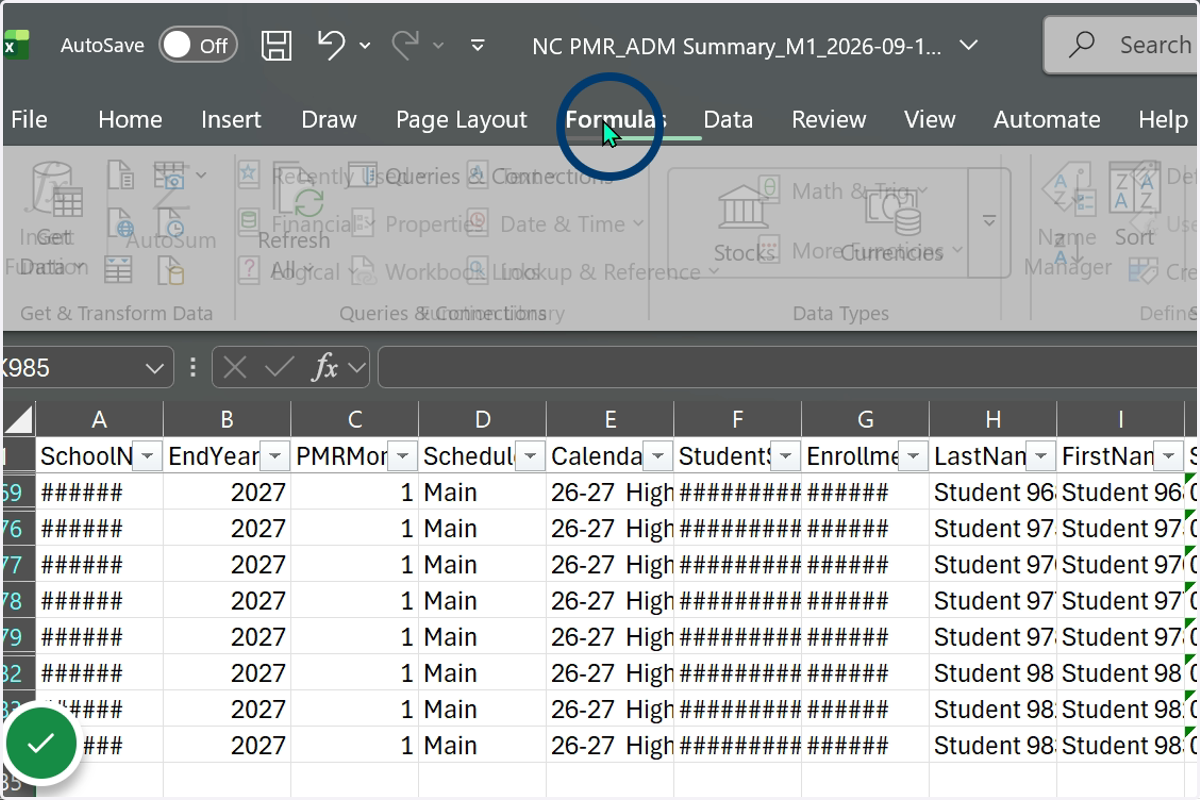
Task: Select column E header
Action: (x=610, y=419)
